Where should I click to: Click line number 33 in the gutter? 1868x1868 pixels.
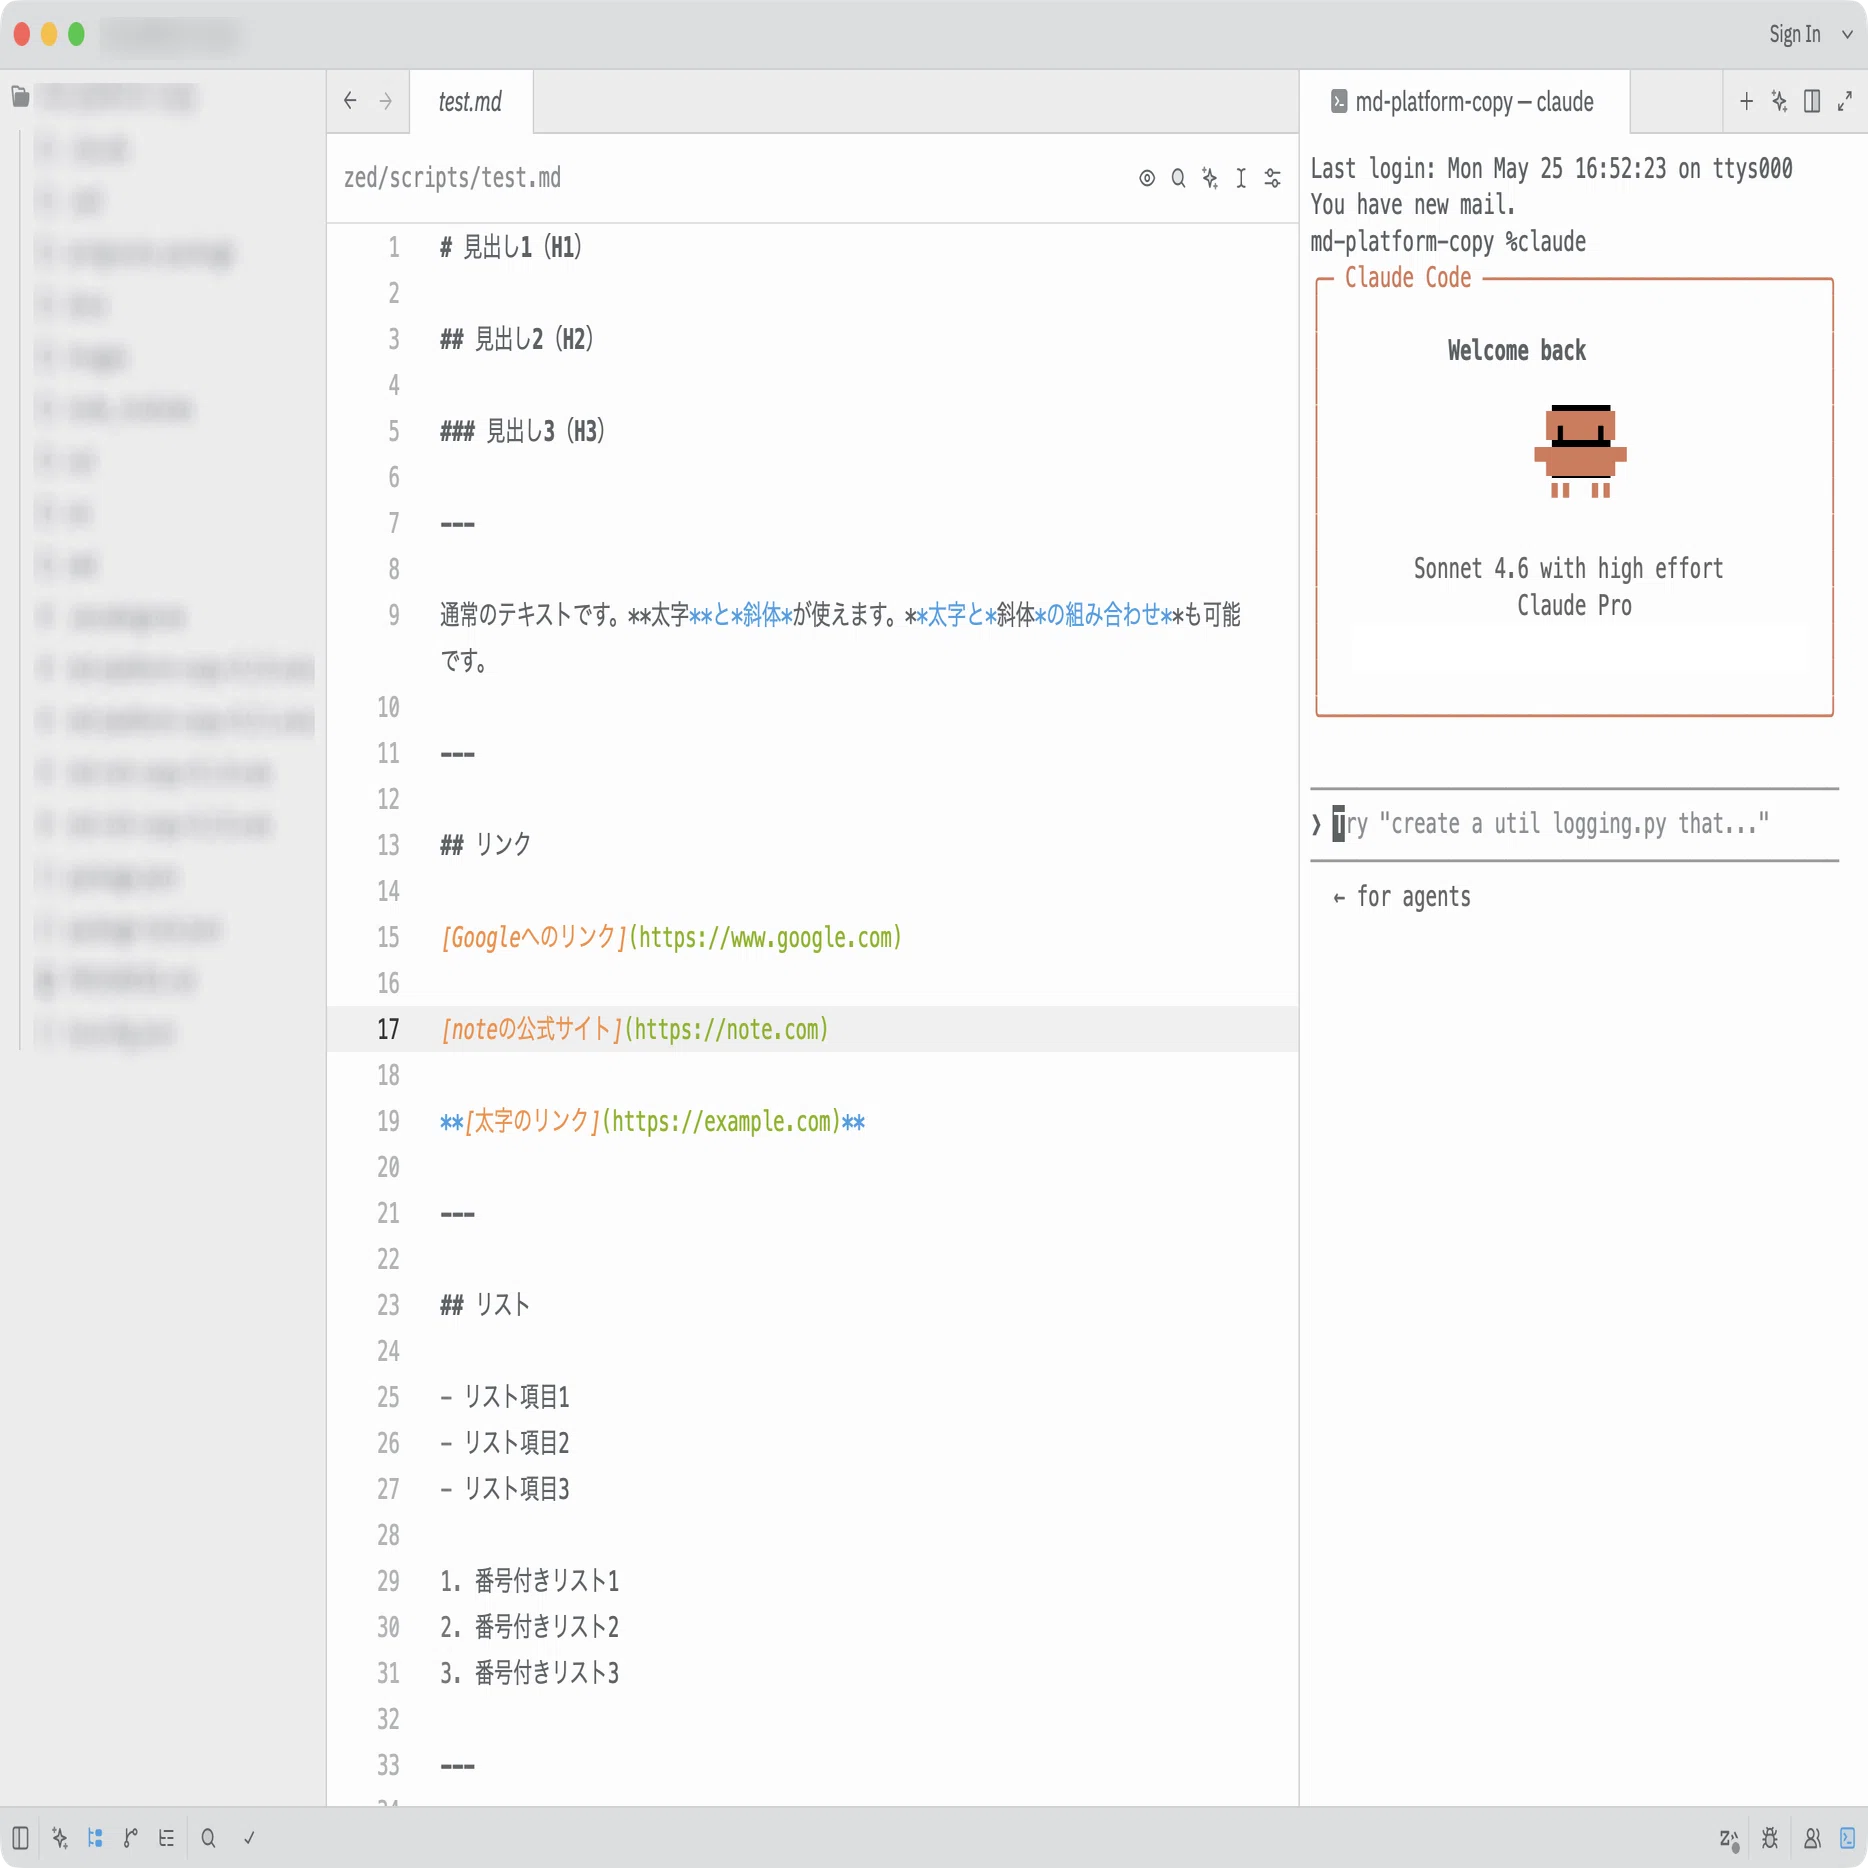[388, 1765]
